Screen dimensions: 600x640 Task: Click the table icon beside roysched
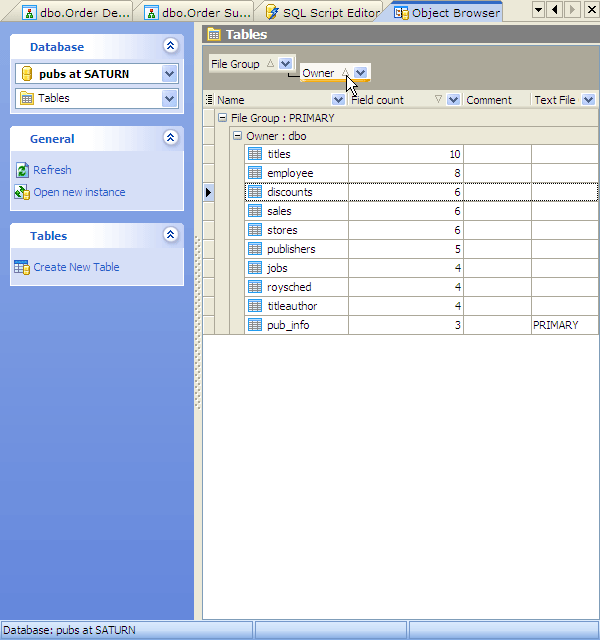click(x=255, y=287)
